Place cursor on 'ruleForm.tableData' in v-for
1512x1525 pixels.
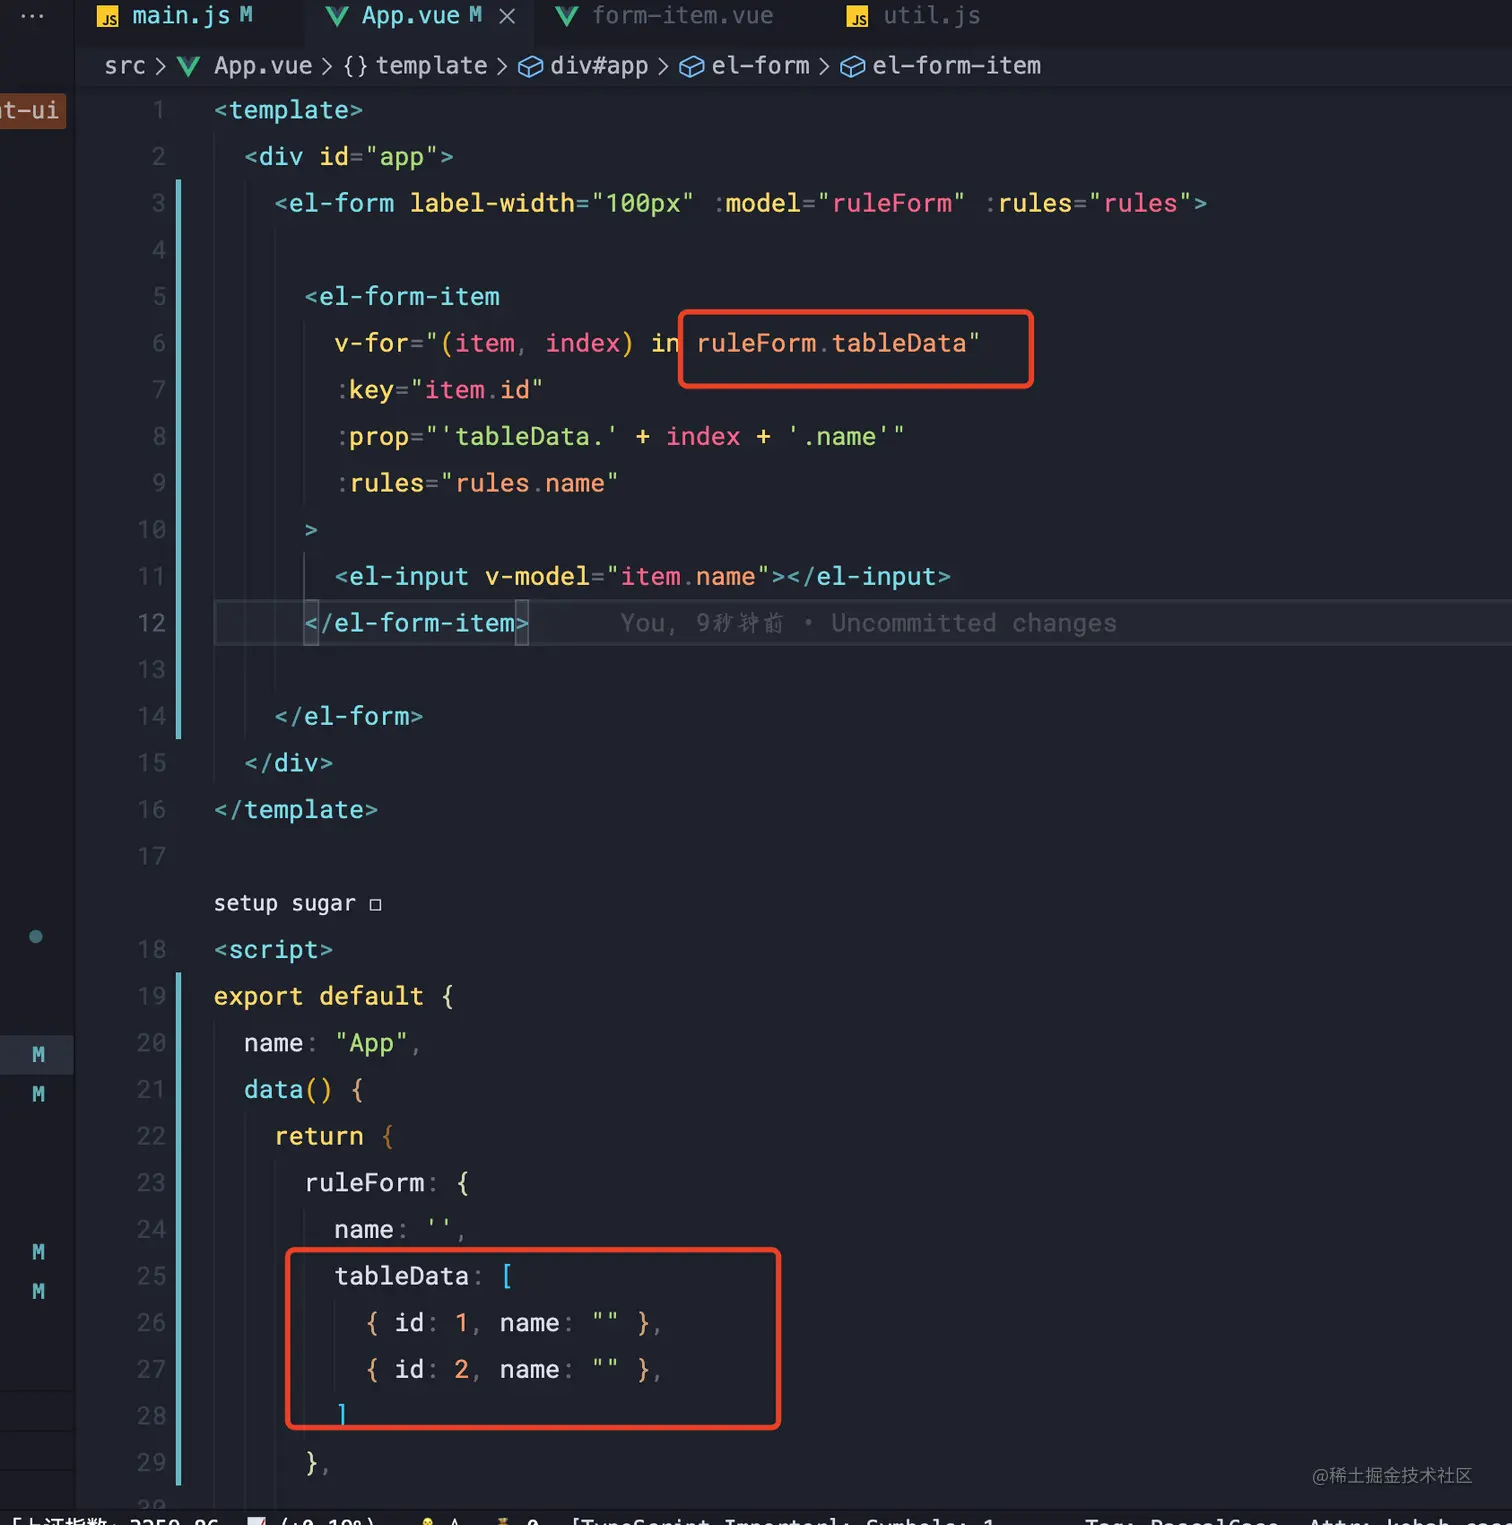point(831,343)
